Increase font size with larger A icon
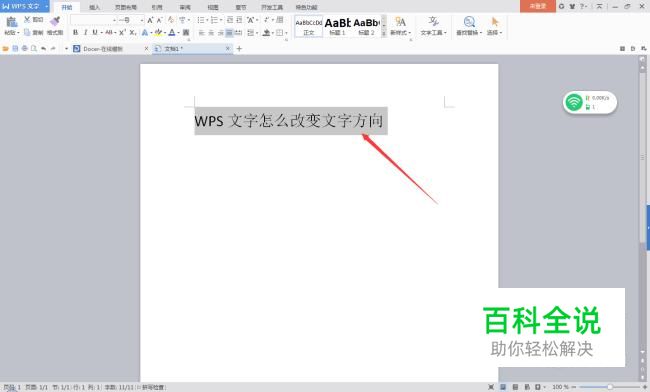The width and height of the screenshot is (650, 392). click(150, 19)
